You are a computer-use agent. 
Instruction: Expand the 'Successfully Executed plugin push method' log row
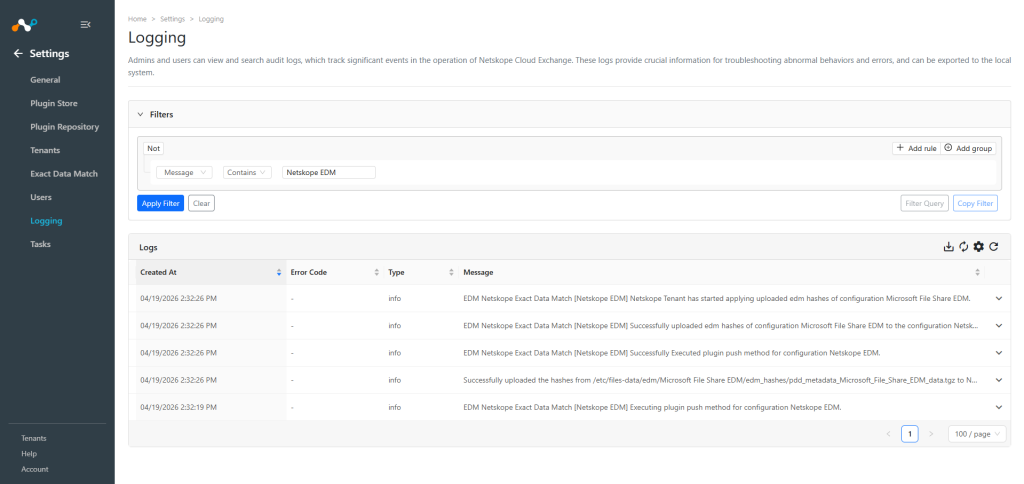998,353
